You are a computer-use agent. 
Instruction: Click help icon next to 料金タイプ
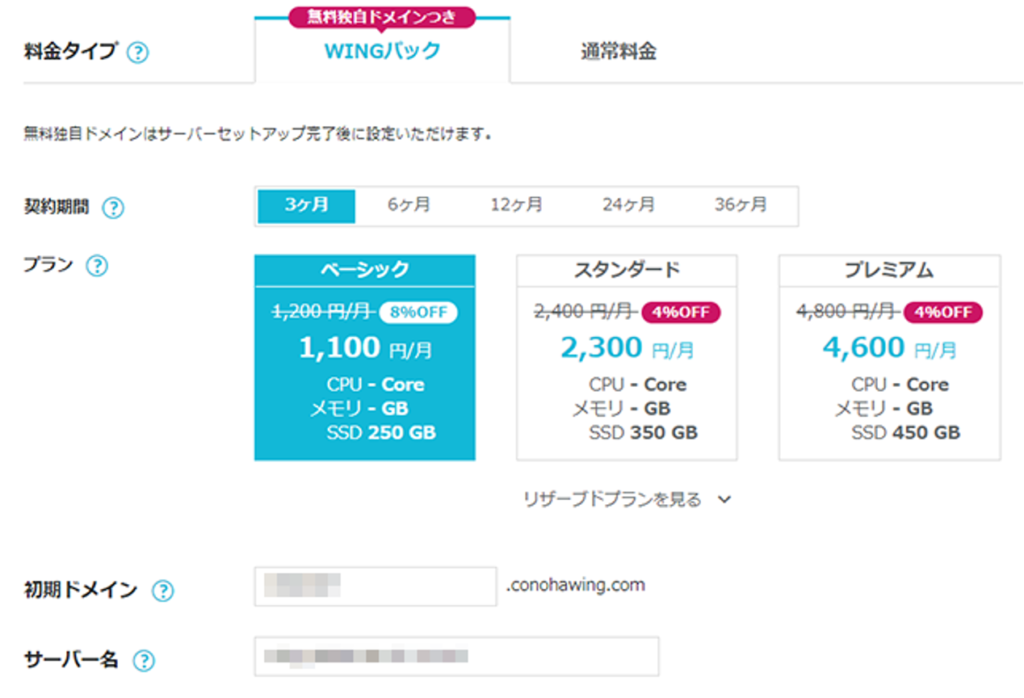[x=138, y=52]
